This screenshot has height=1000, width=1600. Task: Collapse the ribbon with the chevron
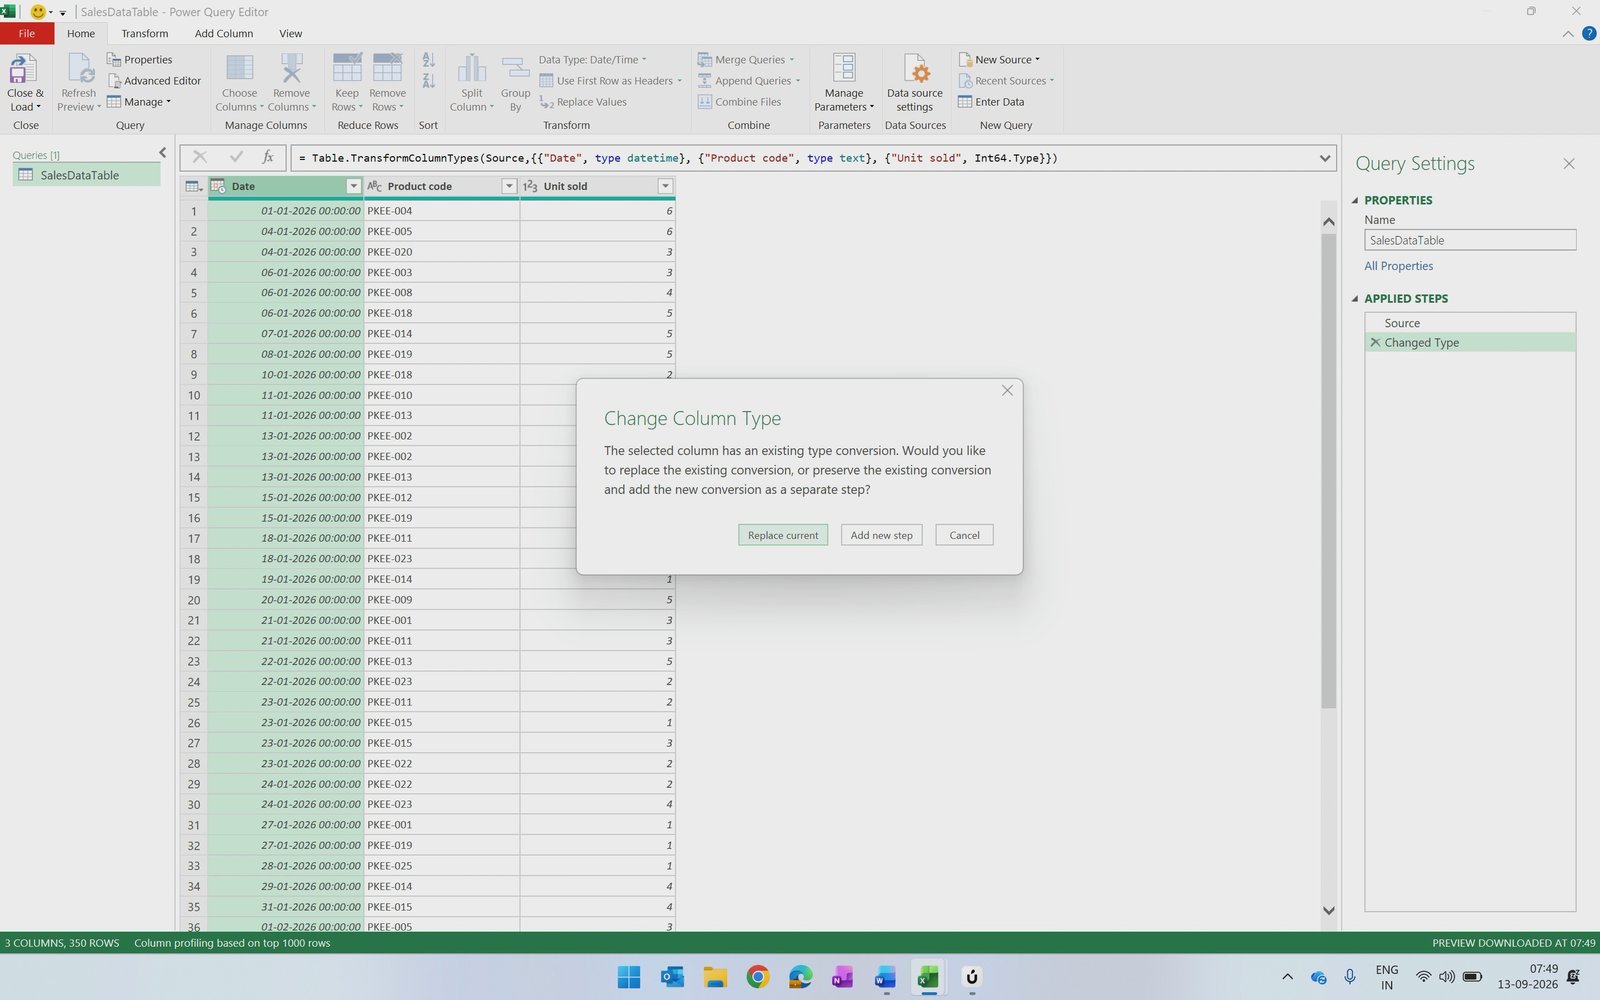(x=1567, y=34)
